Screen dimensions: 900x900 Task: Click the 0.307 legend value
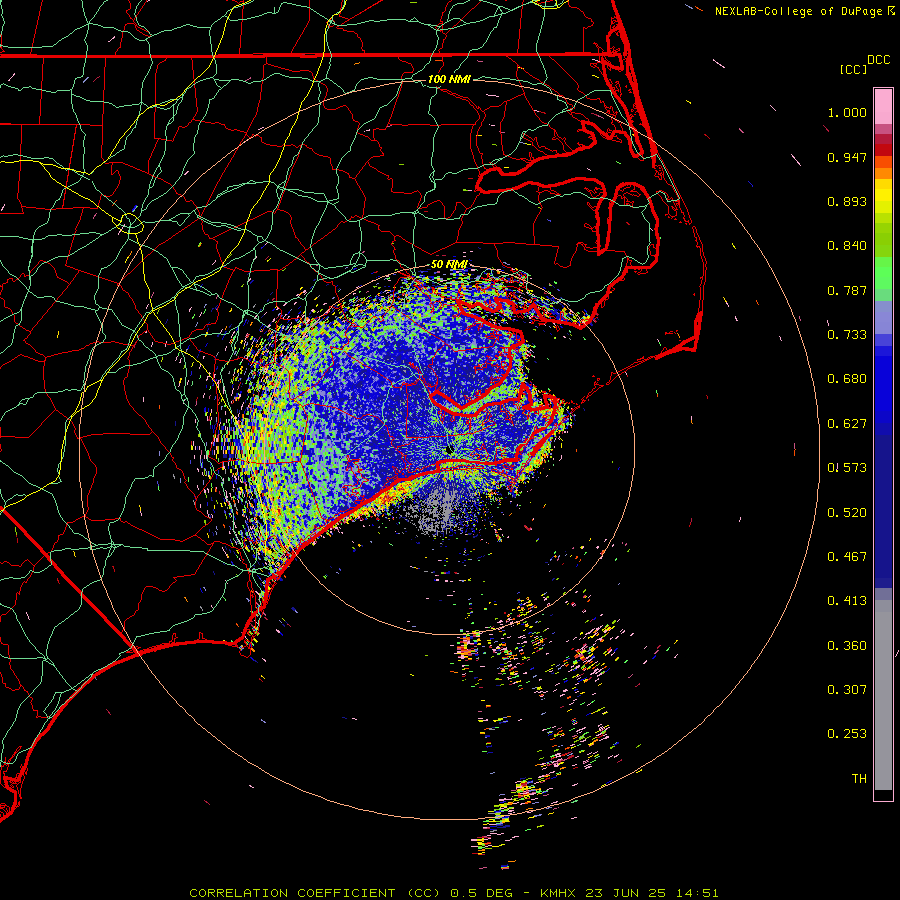click(x=847, y=690)
